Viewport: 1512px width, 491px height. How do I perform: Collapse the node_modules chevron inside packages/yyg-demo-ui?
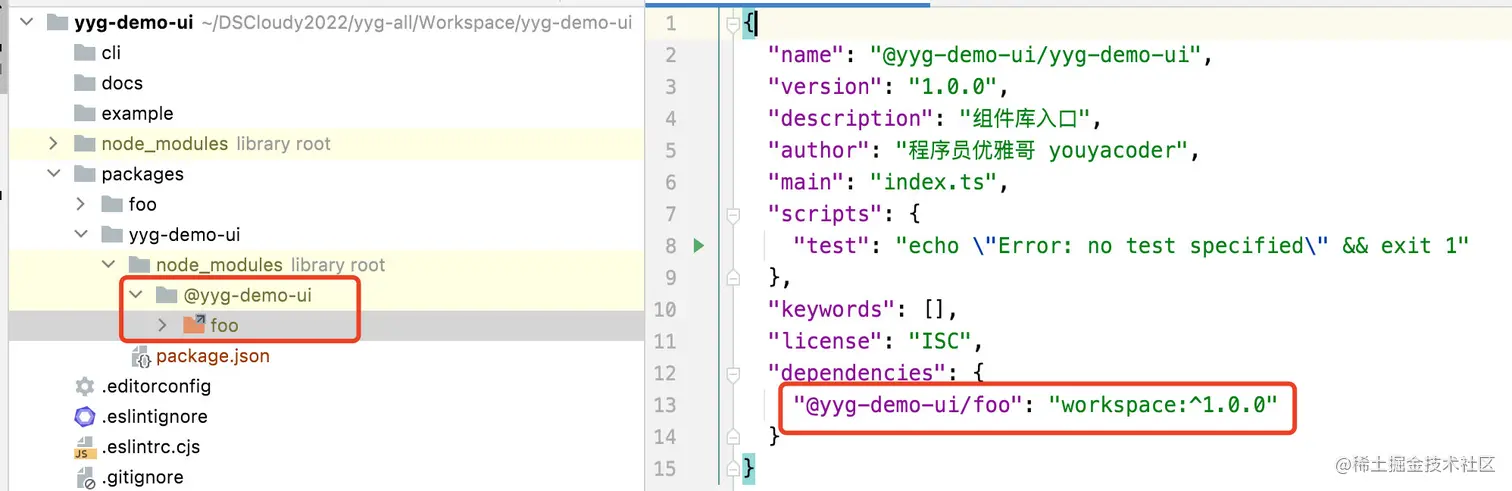coord(108,265)
